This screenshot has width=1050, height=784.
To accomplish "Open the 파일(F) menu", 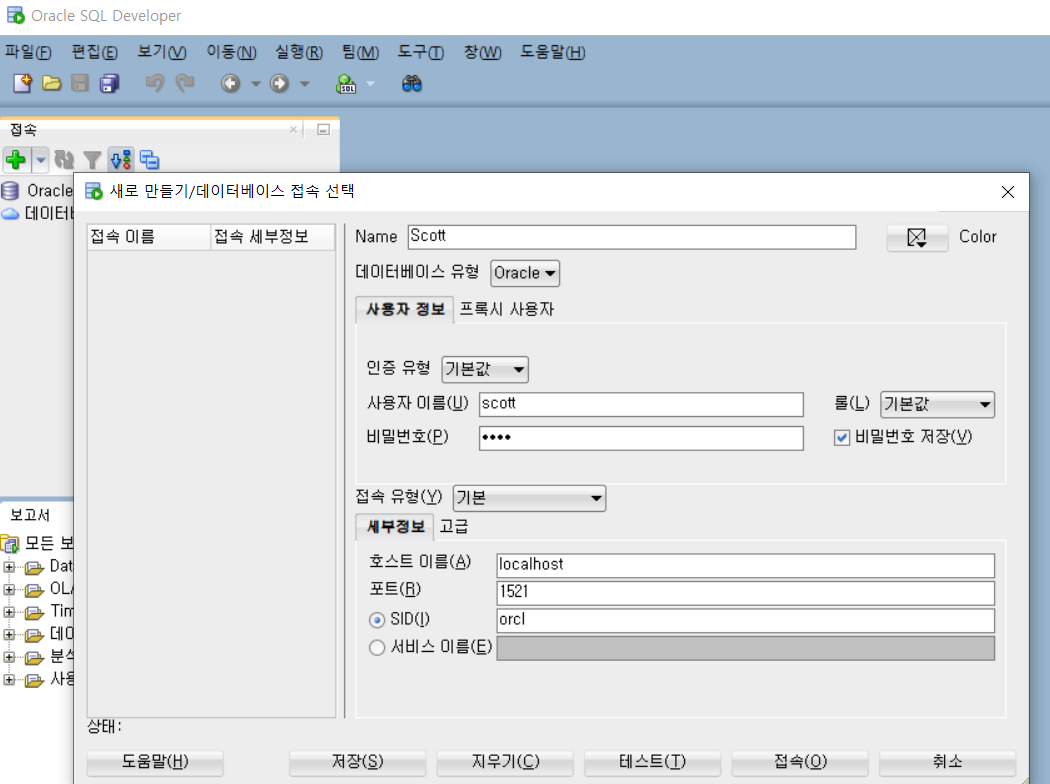I will click(28, 52).
